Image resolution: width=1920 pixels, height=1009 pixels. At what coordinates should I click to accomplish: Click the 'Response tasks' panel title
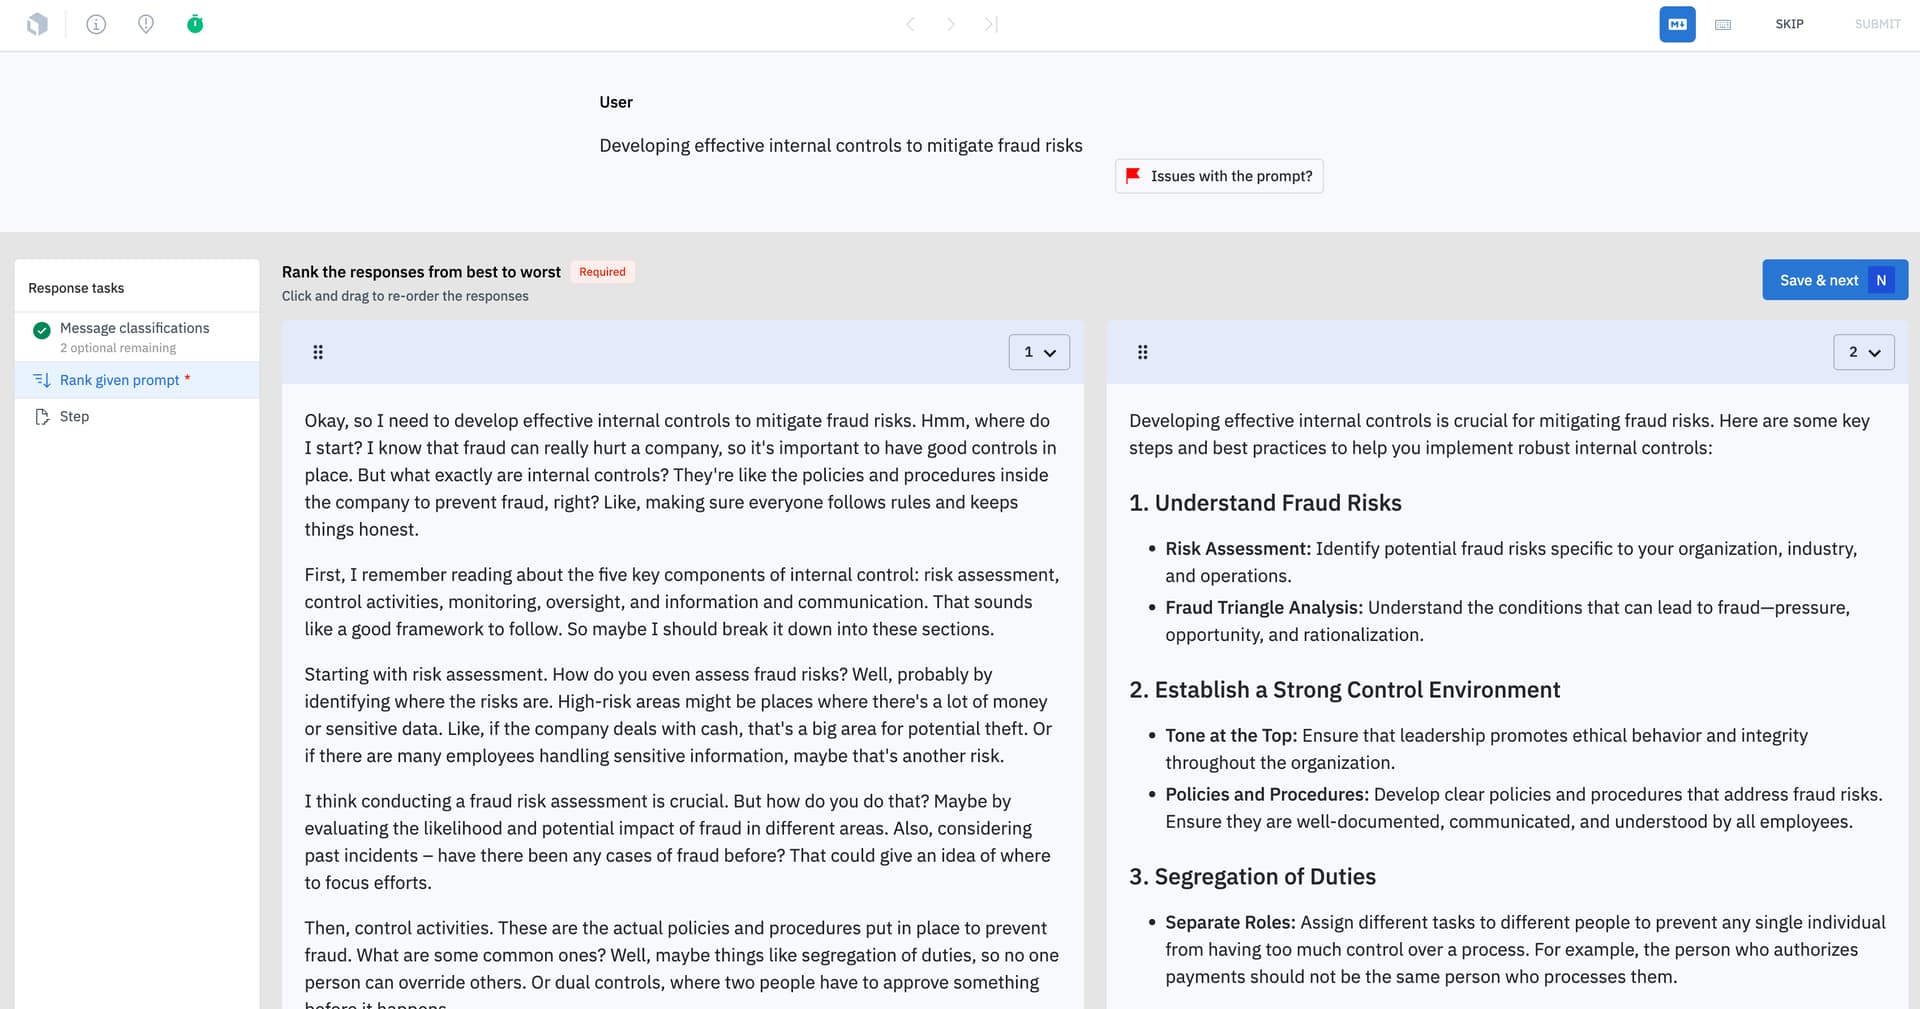point(76,288)
